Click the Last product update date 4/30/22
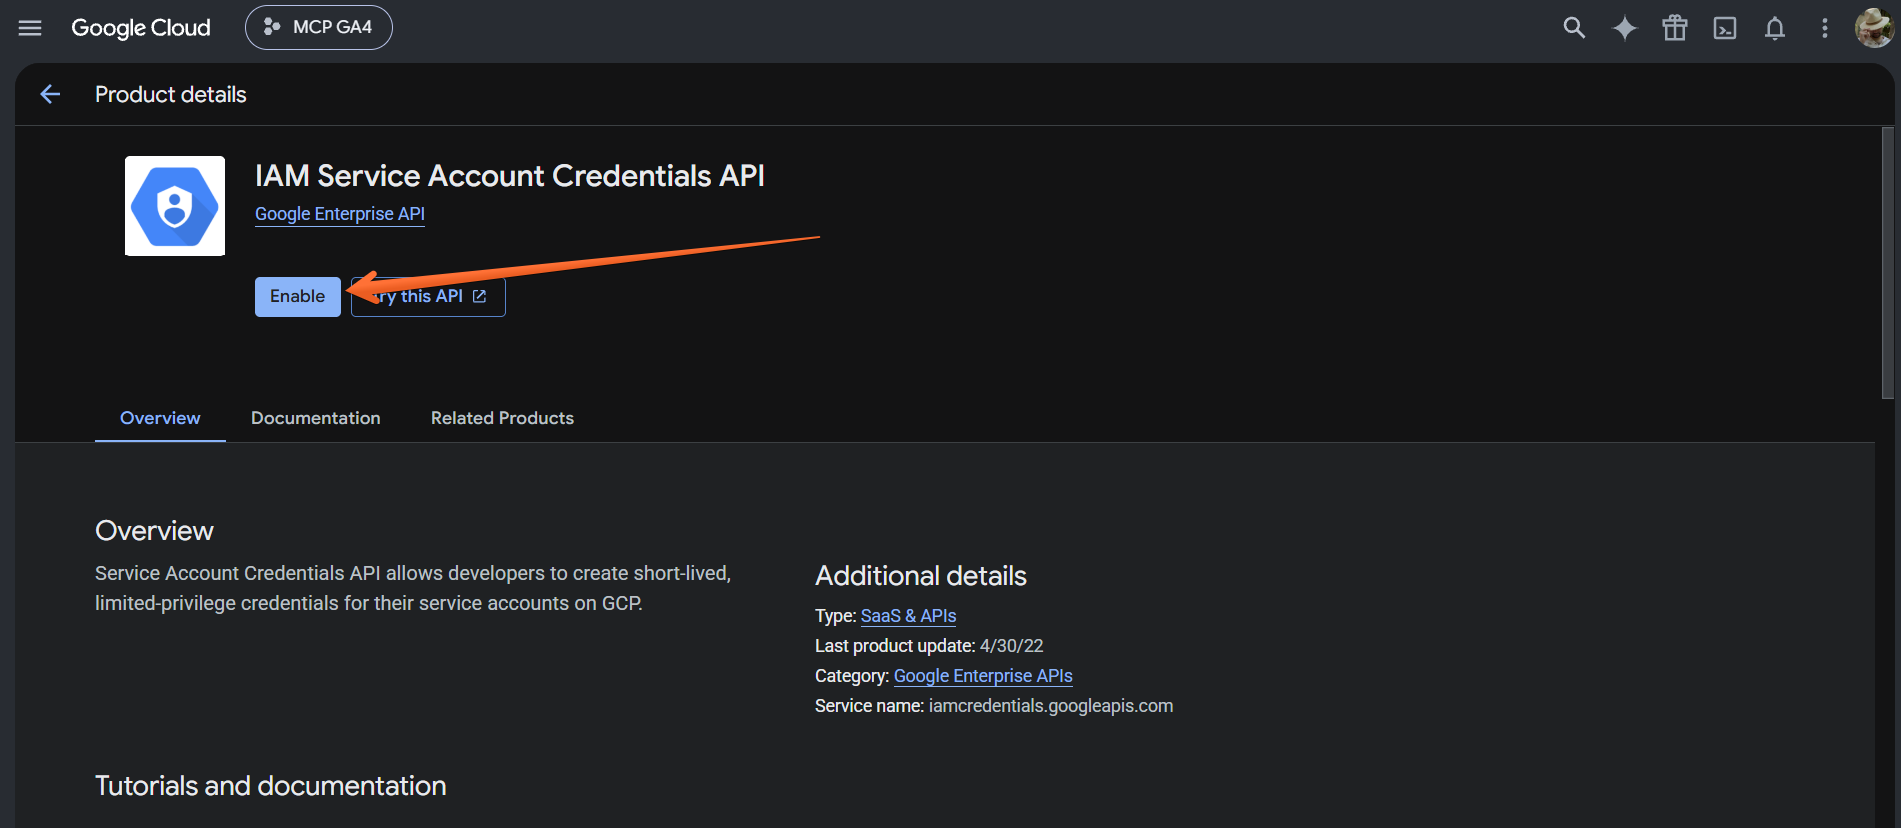The width and height of the screenshot is (1901, 828). click(1011, 646)
